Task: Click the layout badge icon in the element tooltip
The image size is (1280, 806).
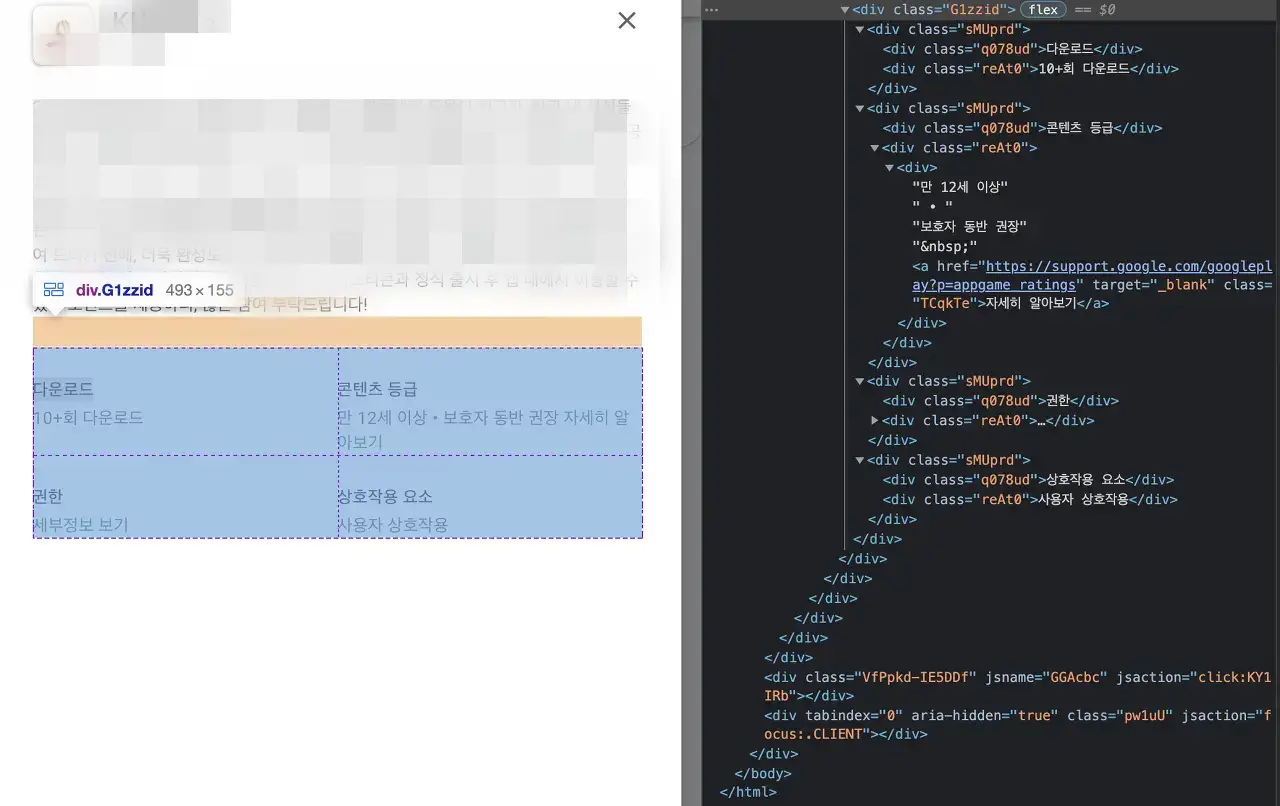Action: point(53,289)
